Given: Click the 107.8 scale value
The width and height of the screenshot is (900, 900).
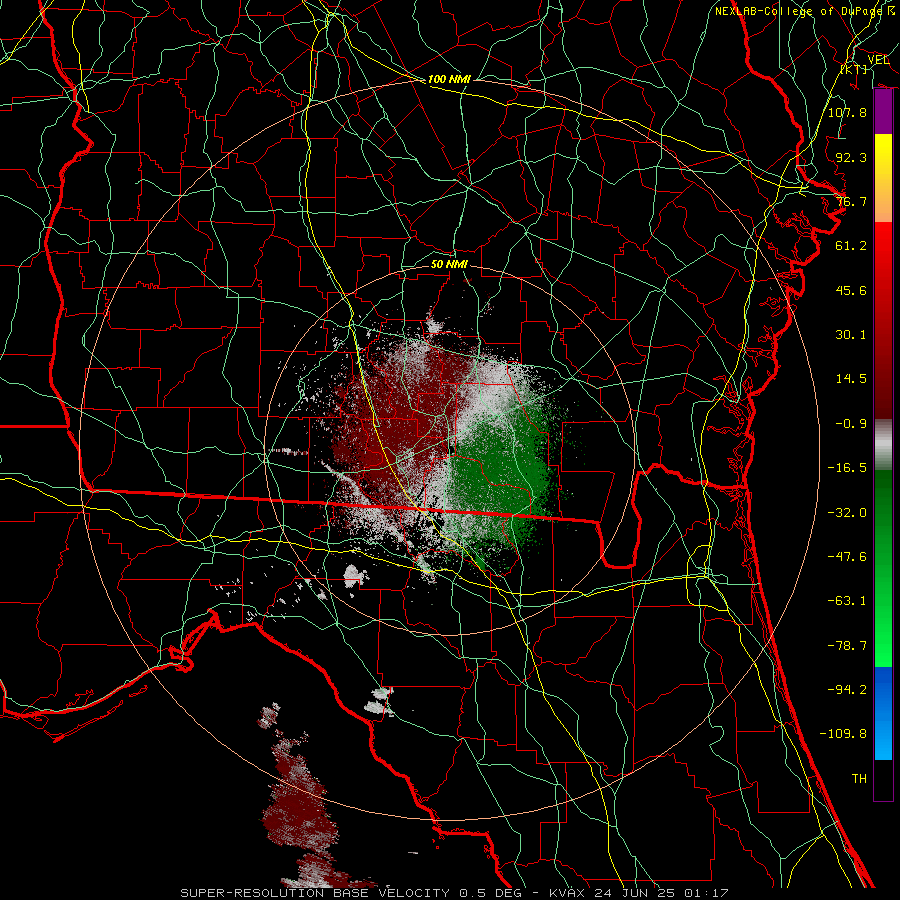Looking at the screenshot, I should point(847,112).
